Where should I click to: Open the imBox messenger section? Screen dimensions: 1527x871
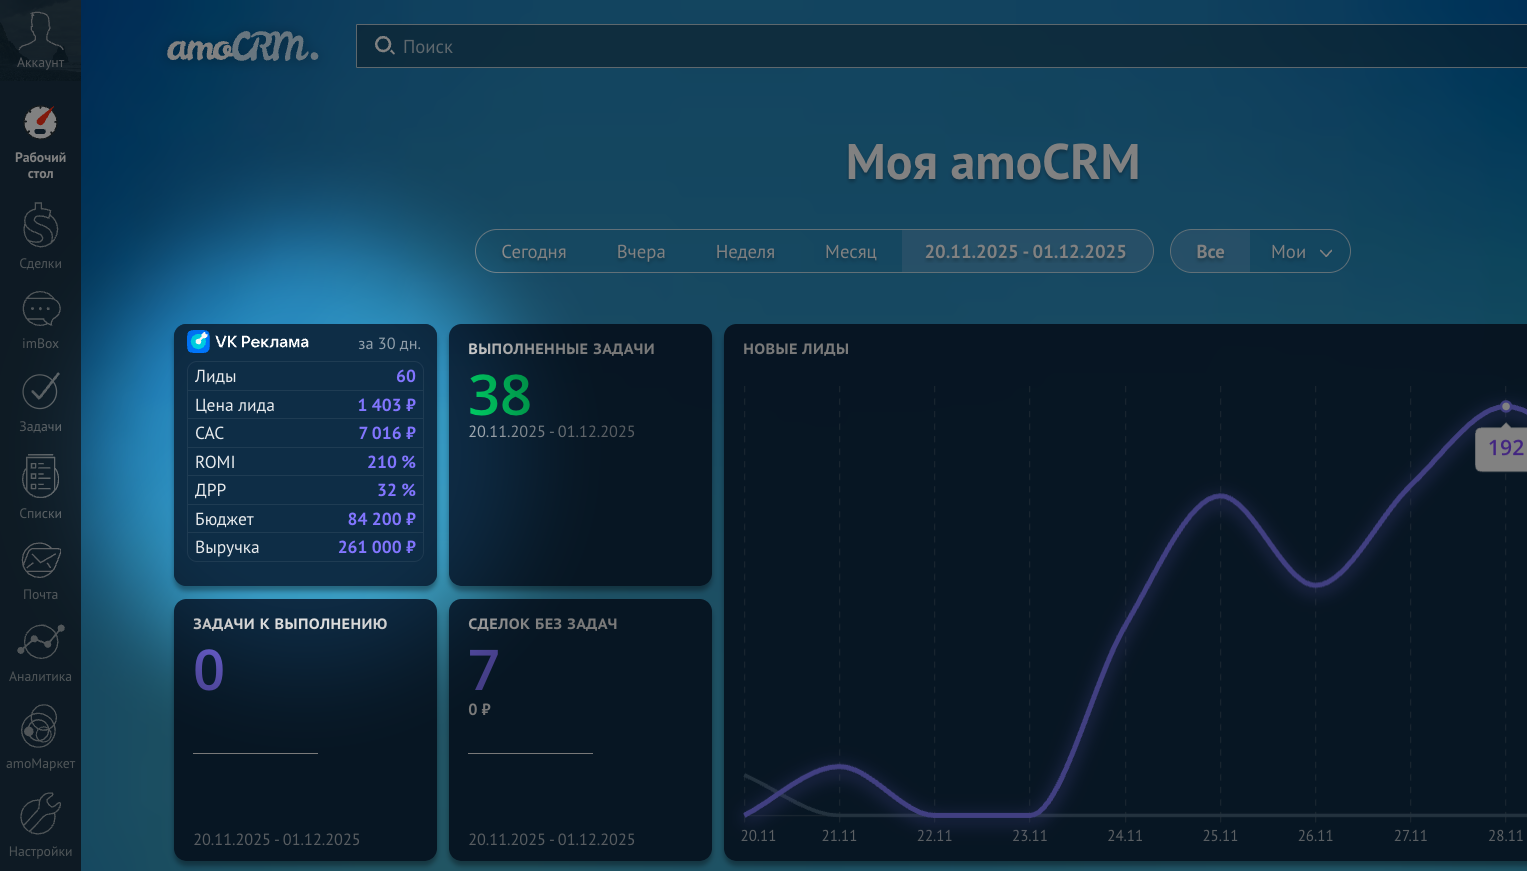[x=40, y=318]
